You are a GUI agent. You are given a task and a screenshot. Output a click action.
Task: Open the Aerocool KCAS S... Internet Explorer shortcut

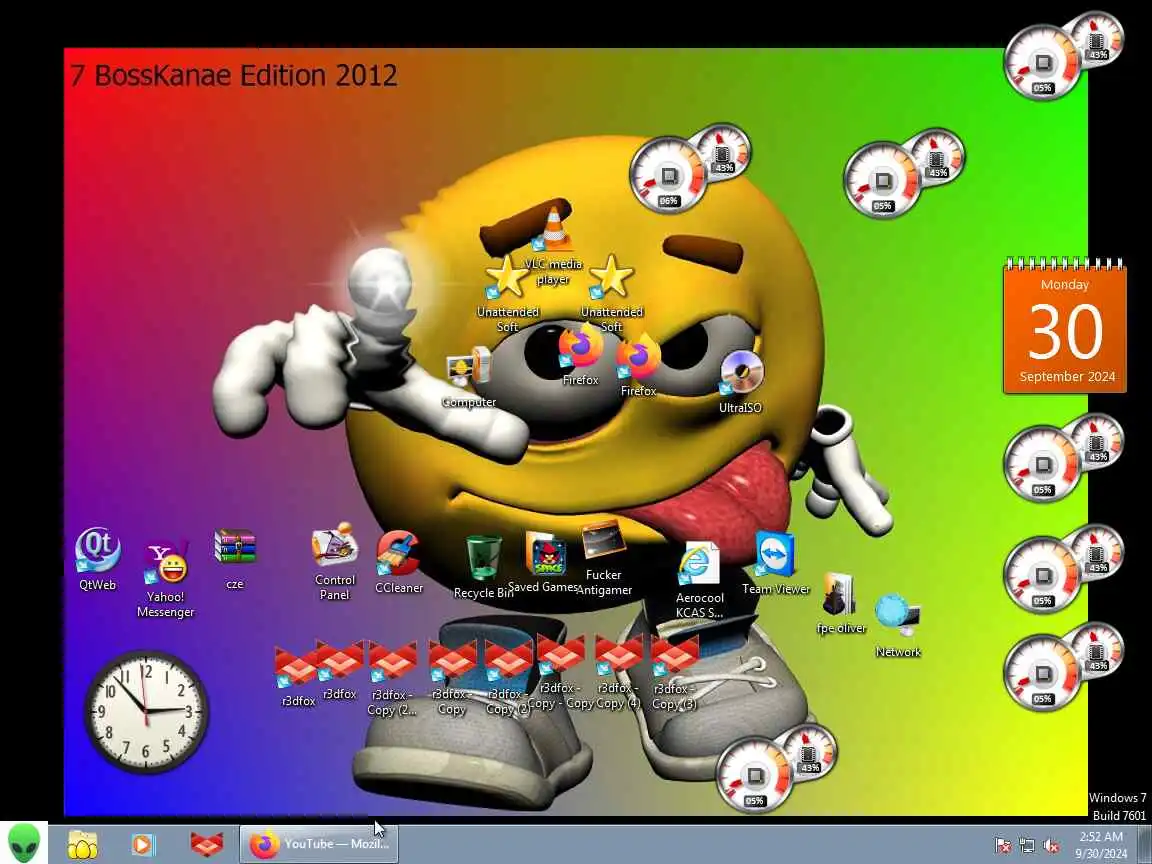(699, 580)
